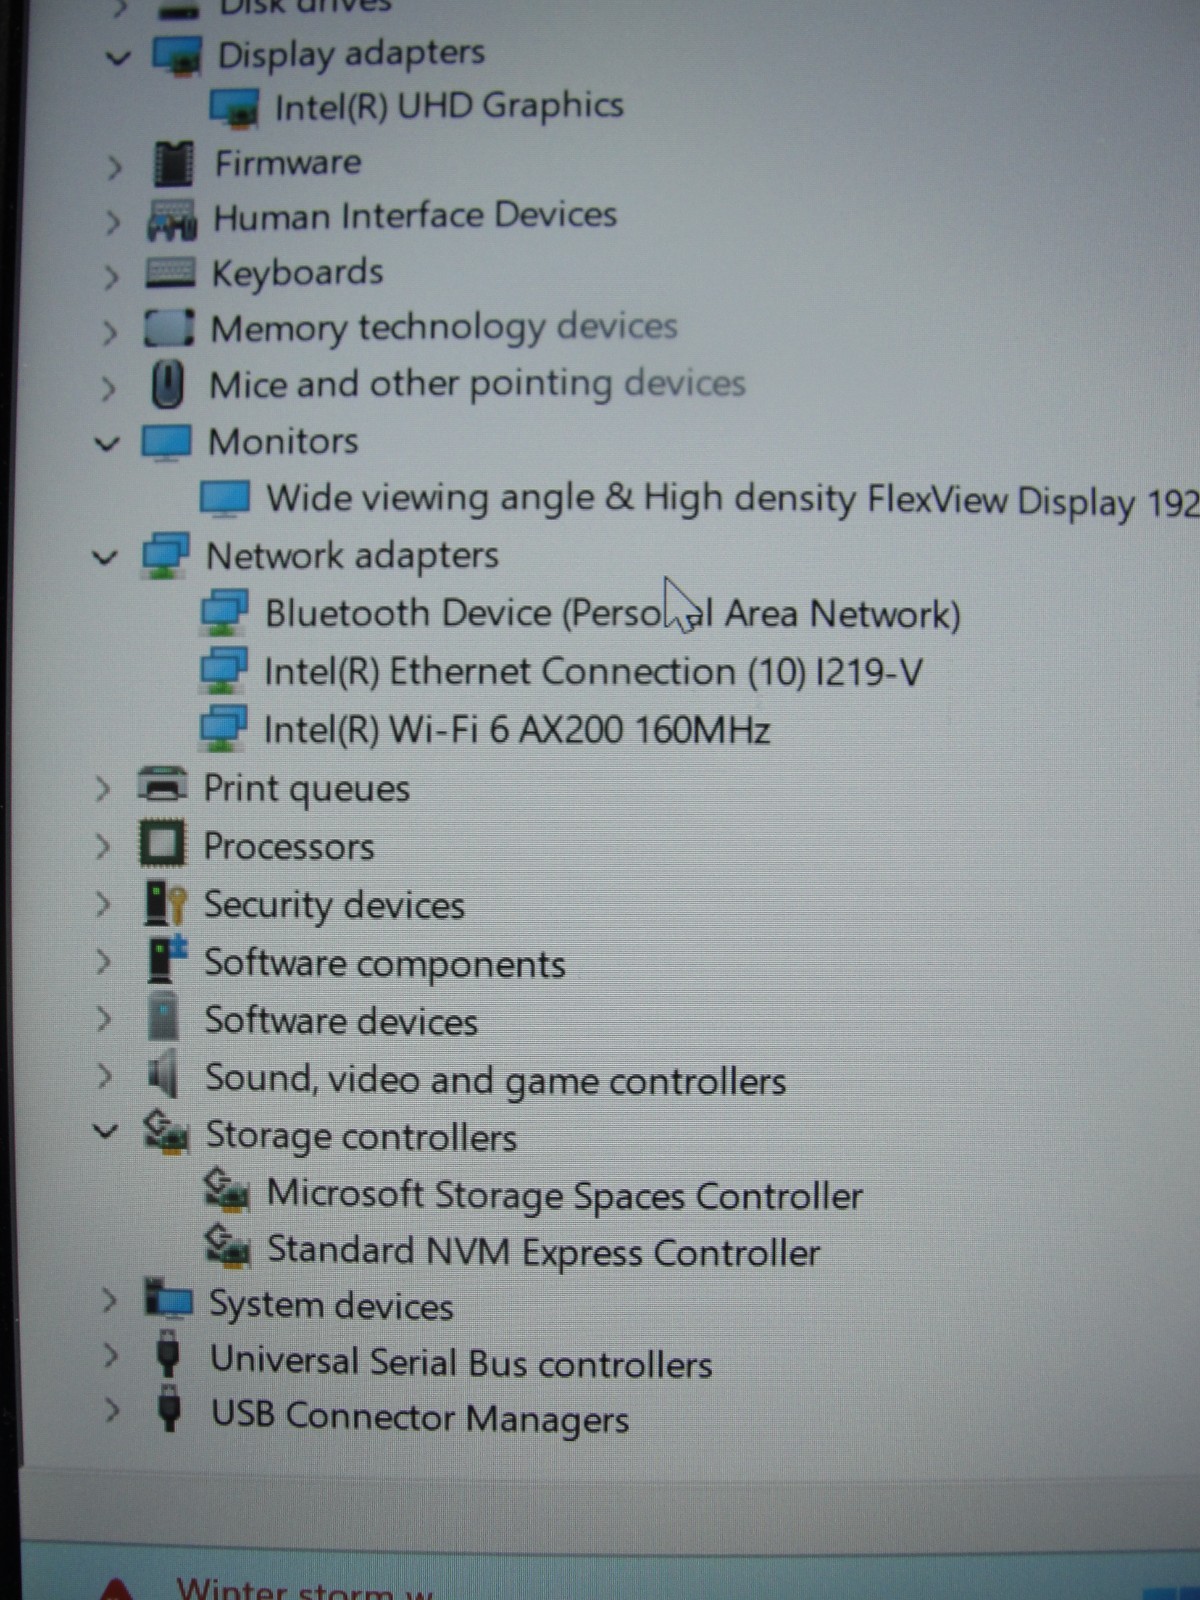This screenshot has width=1200, height=1600.
Task: Expand the Firmware node
Action: [x=114, y=166]
